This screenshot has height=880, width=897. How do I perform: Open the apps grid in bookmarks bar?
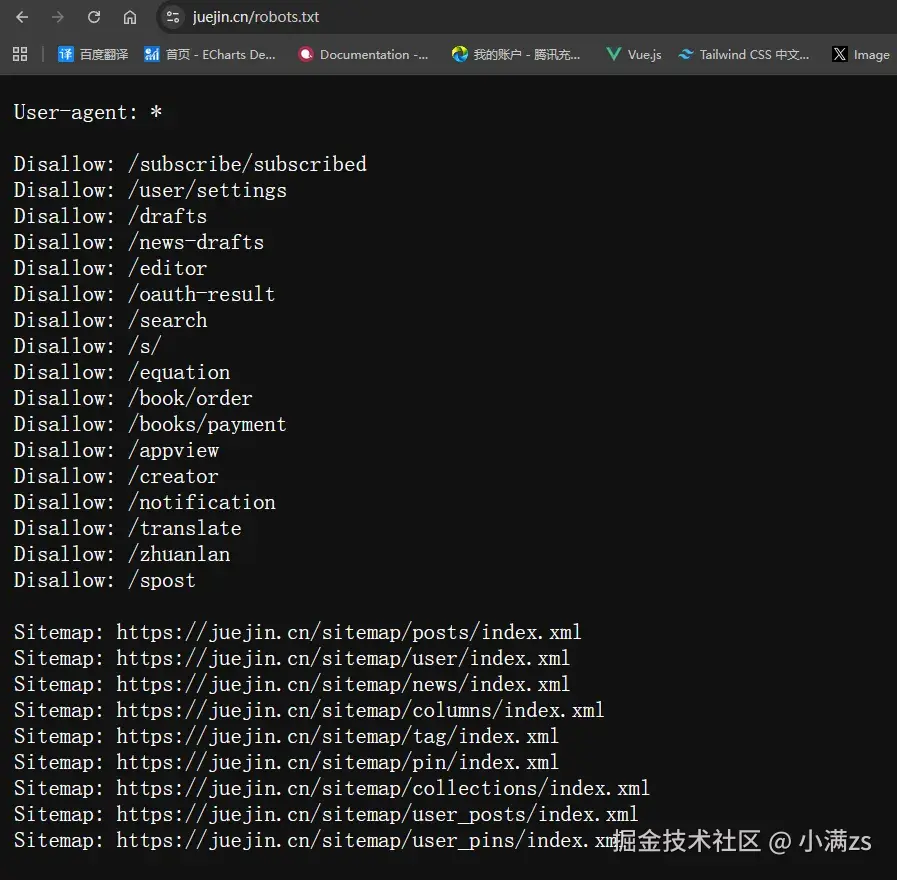(x=20, y=54)
